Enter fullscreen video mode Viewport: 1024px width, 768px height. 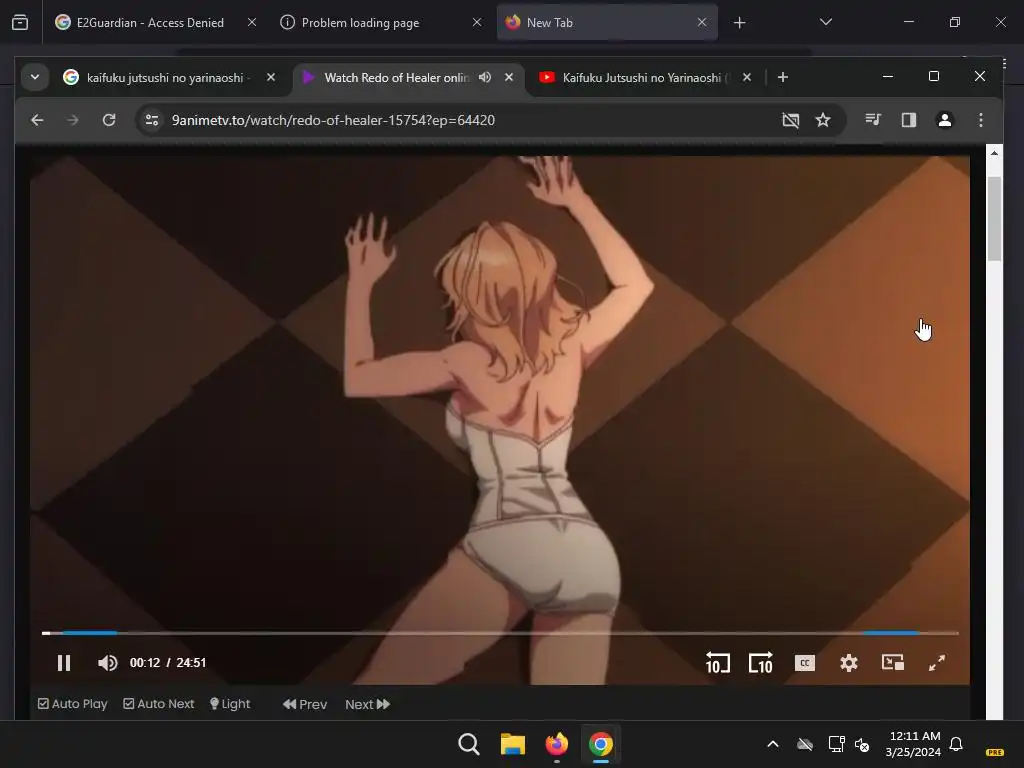point(936,663)
